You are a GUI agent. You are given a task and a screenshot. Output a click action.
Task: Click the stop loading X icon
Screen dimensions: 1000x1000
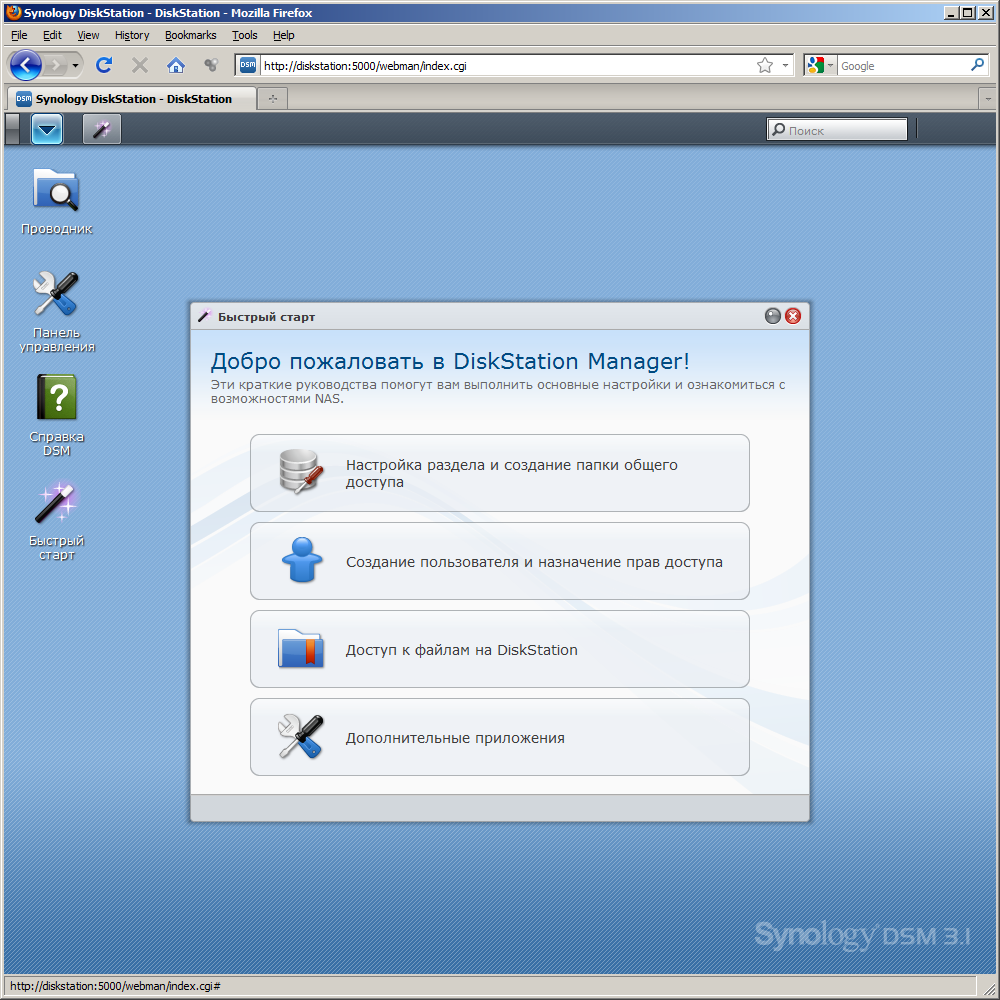140,65
